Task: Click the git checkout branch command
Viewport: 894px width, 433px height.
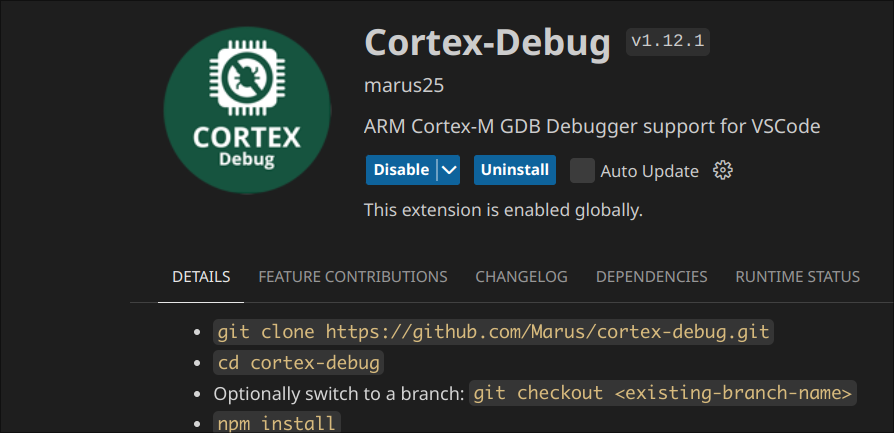Action: (x=663, y=393)
